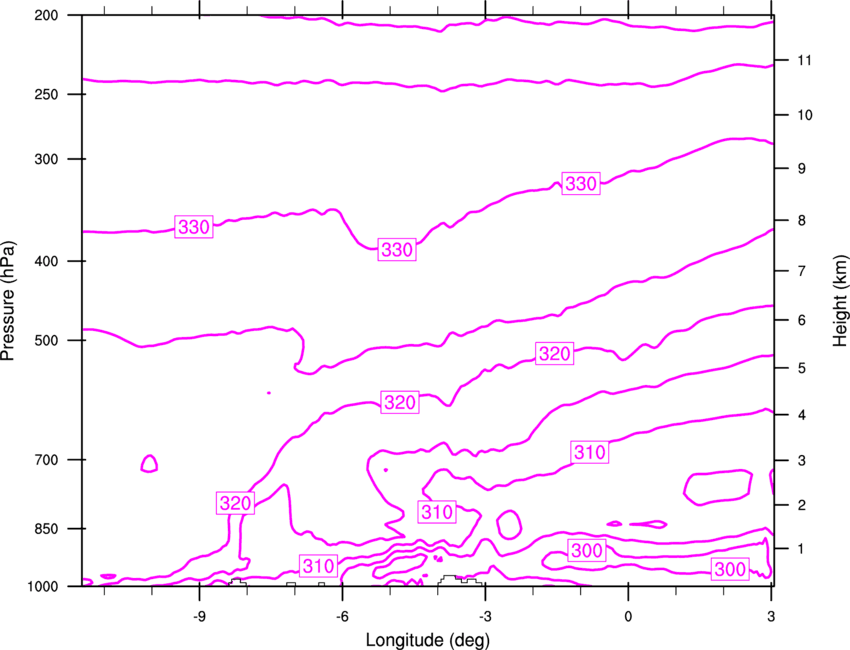Click the "Height (km)" axis title
The height and width of the screenshot is (650, 850).
click(x=840, y=301)
